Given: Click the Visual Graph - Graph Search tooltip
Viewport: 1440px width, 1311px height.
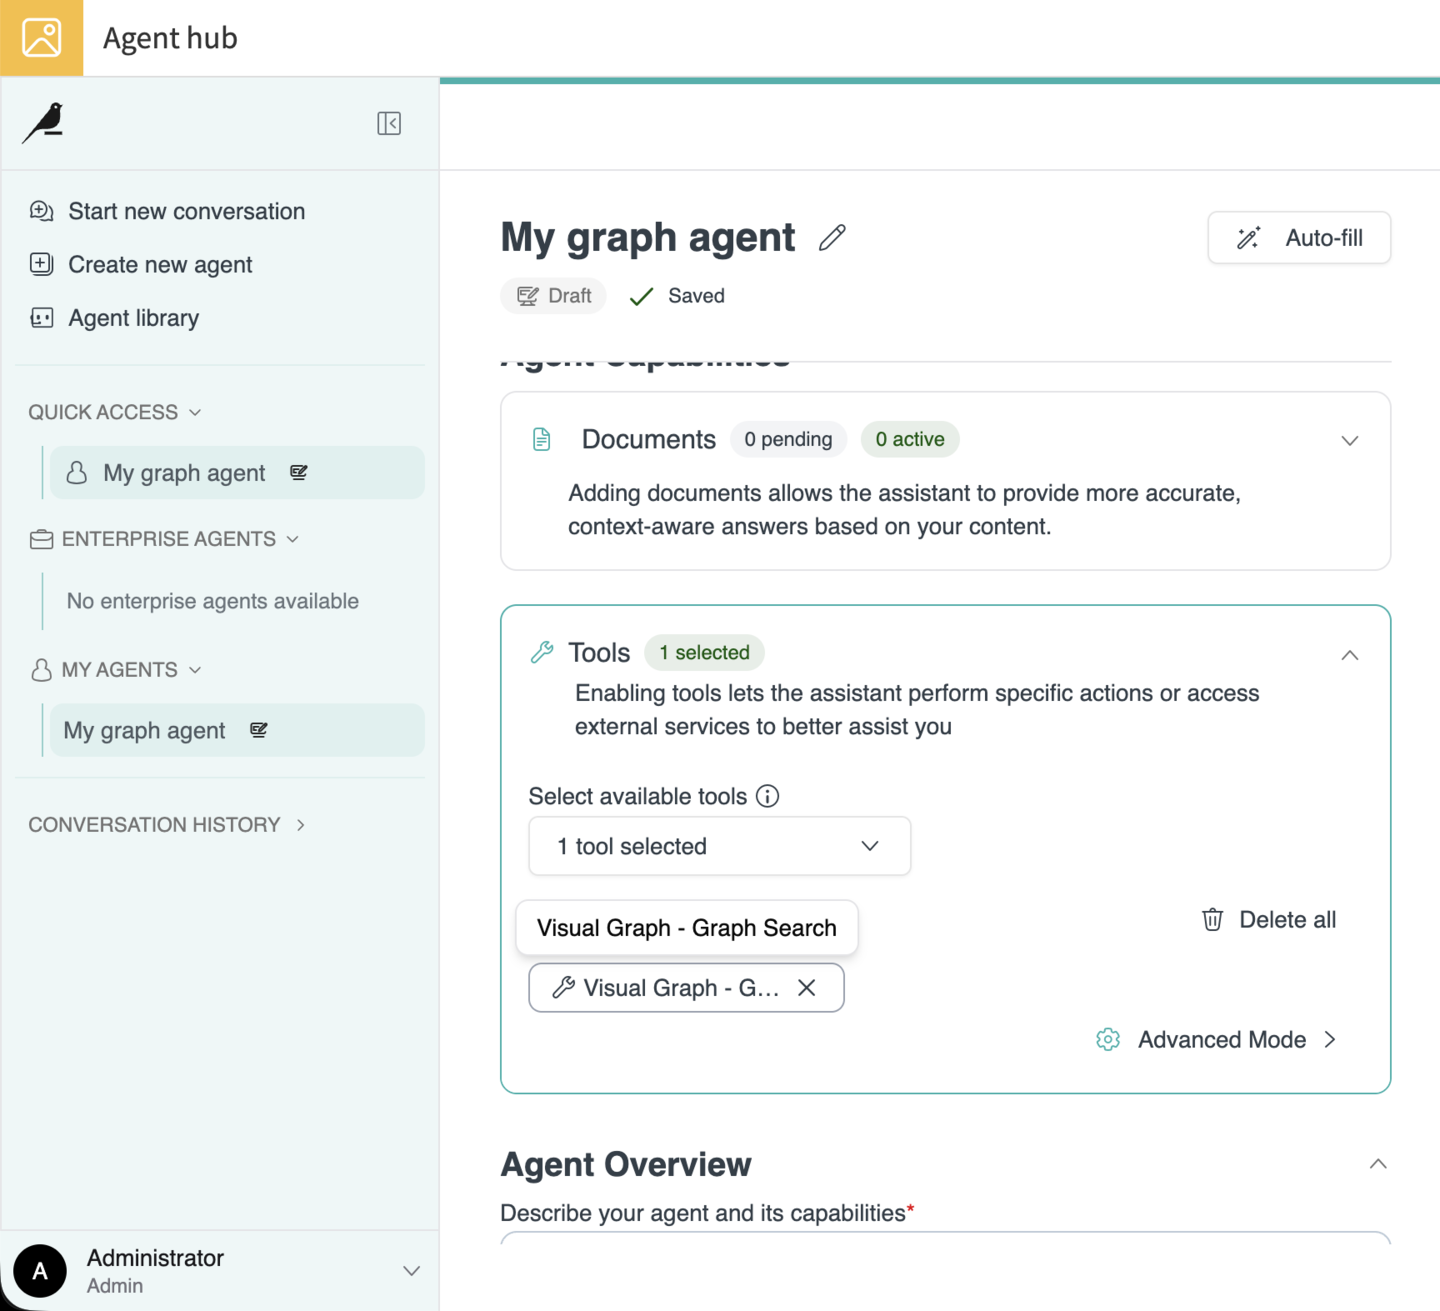Looking at the screenshot, I should pyautogui.click(x=687, y=928).
